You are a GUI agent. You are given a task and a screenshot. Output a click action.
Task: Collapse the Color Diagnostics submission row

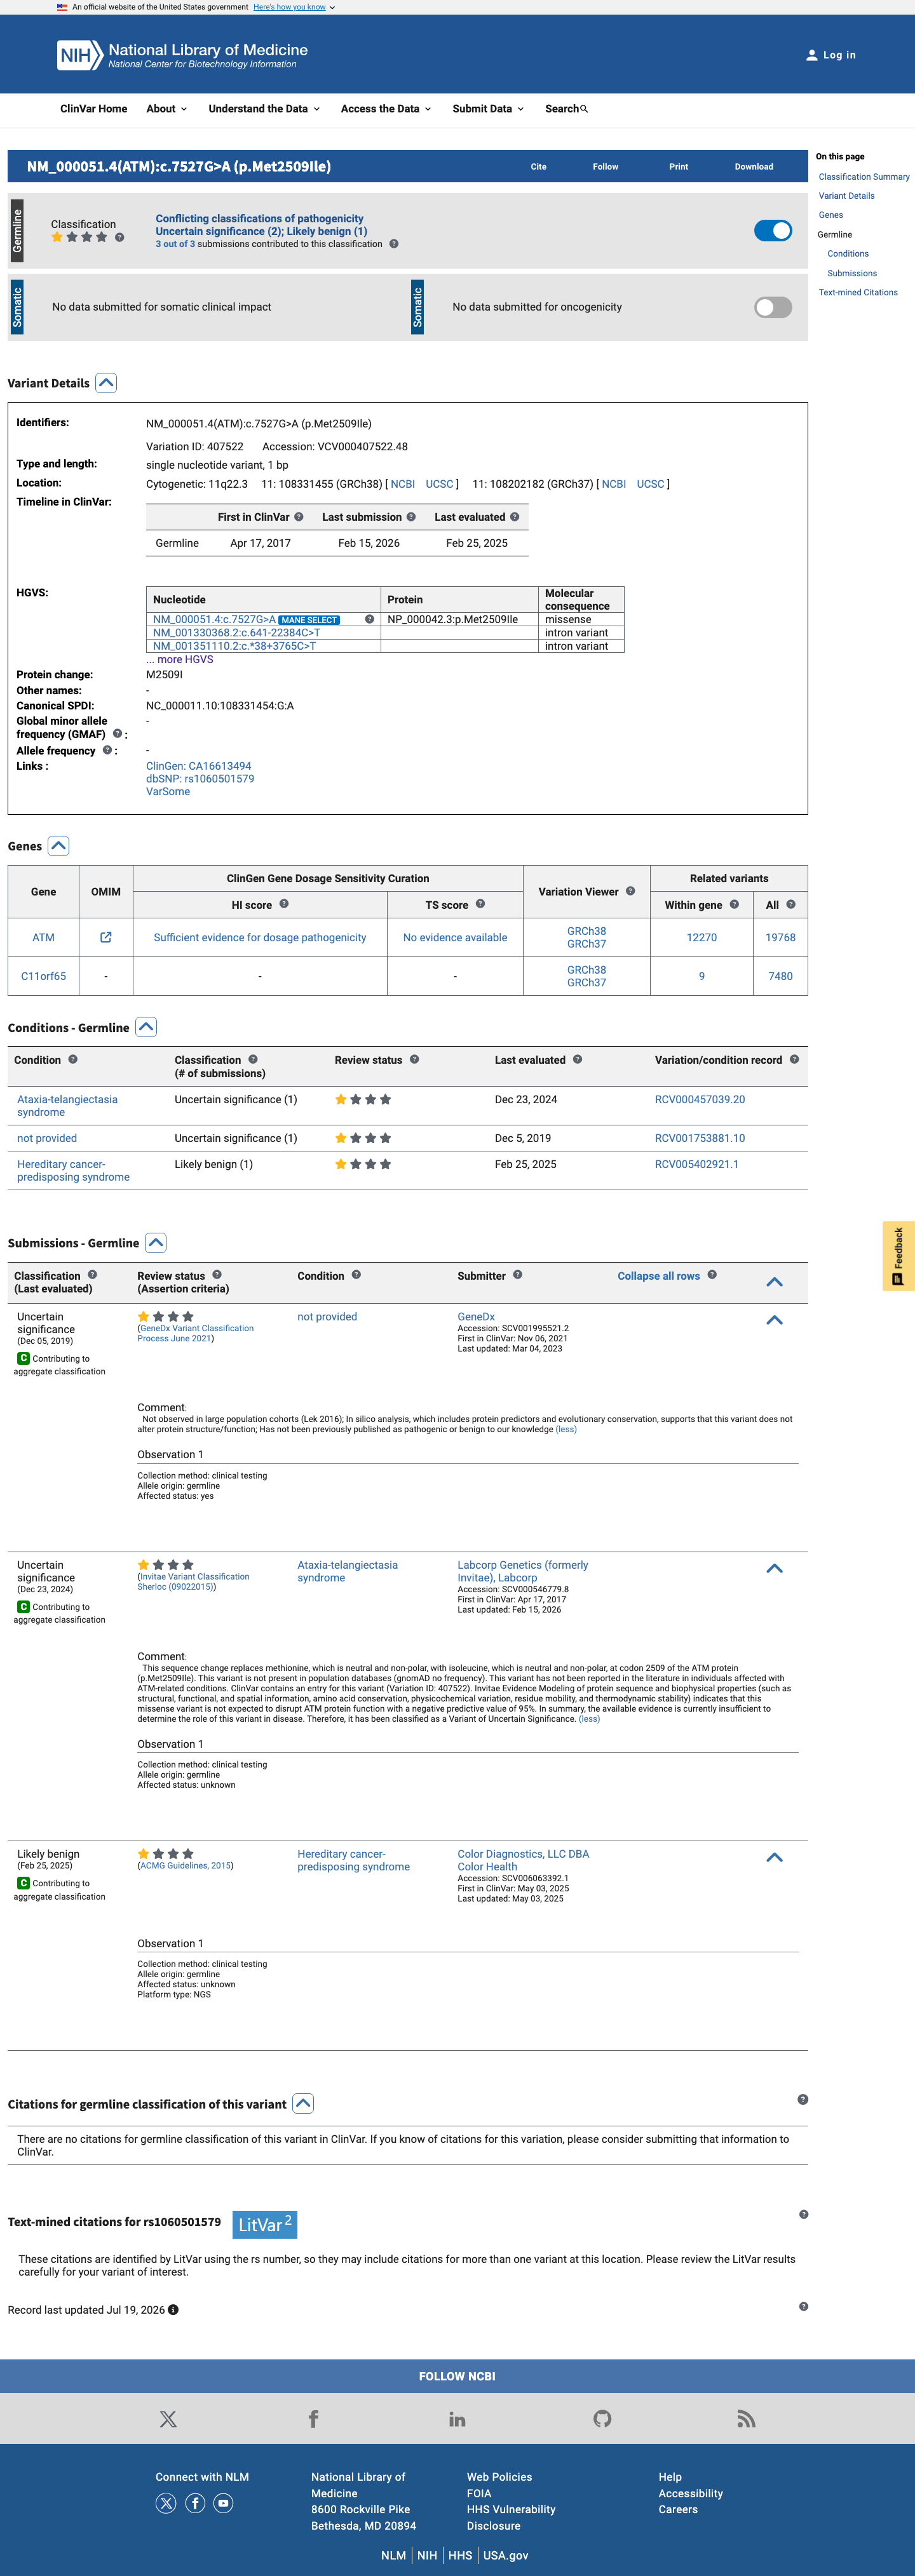(x=774, y=1857)
